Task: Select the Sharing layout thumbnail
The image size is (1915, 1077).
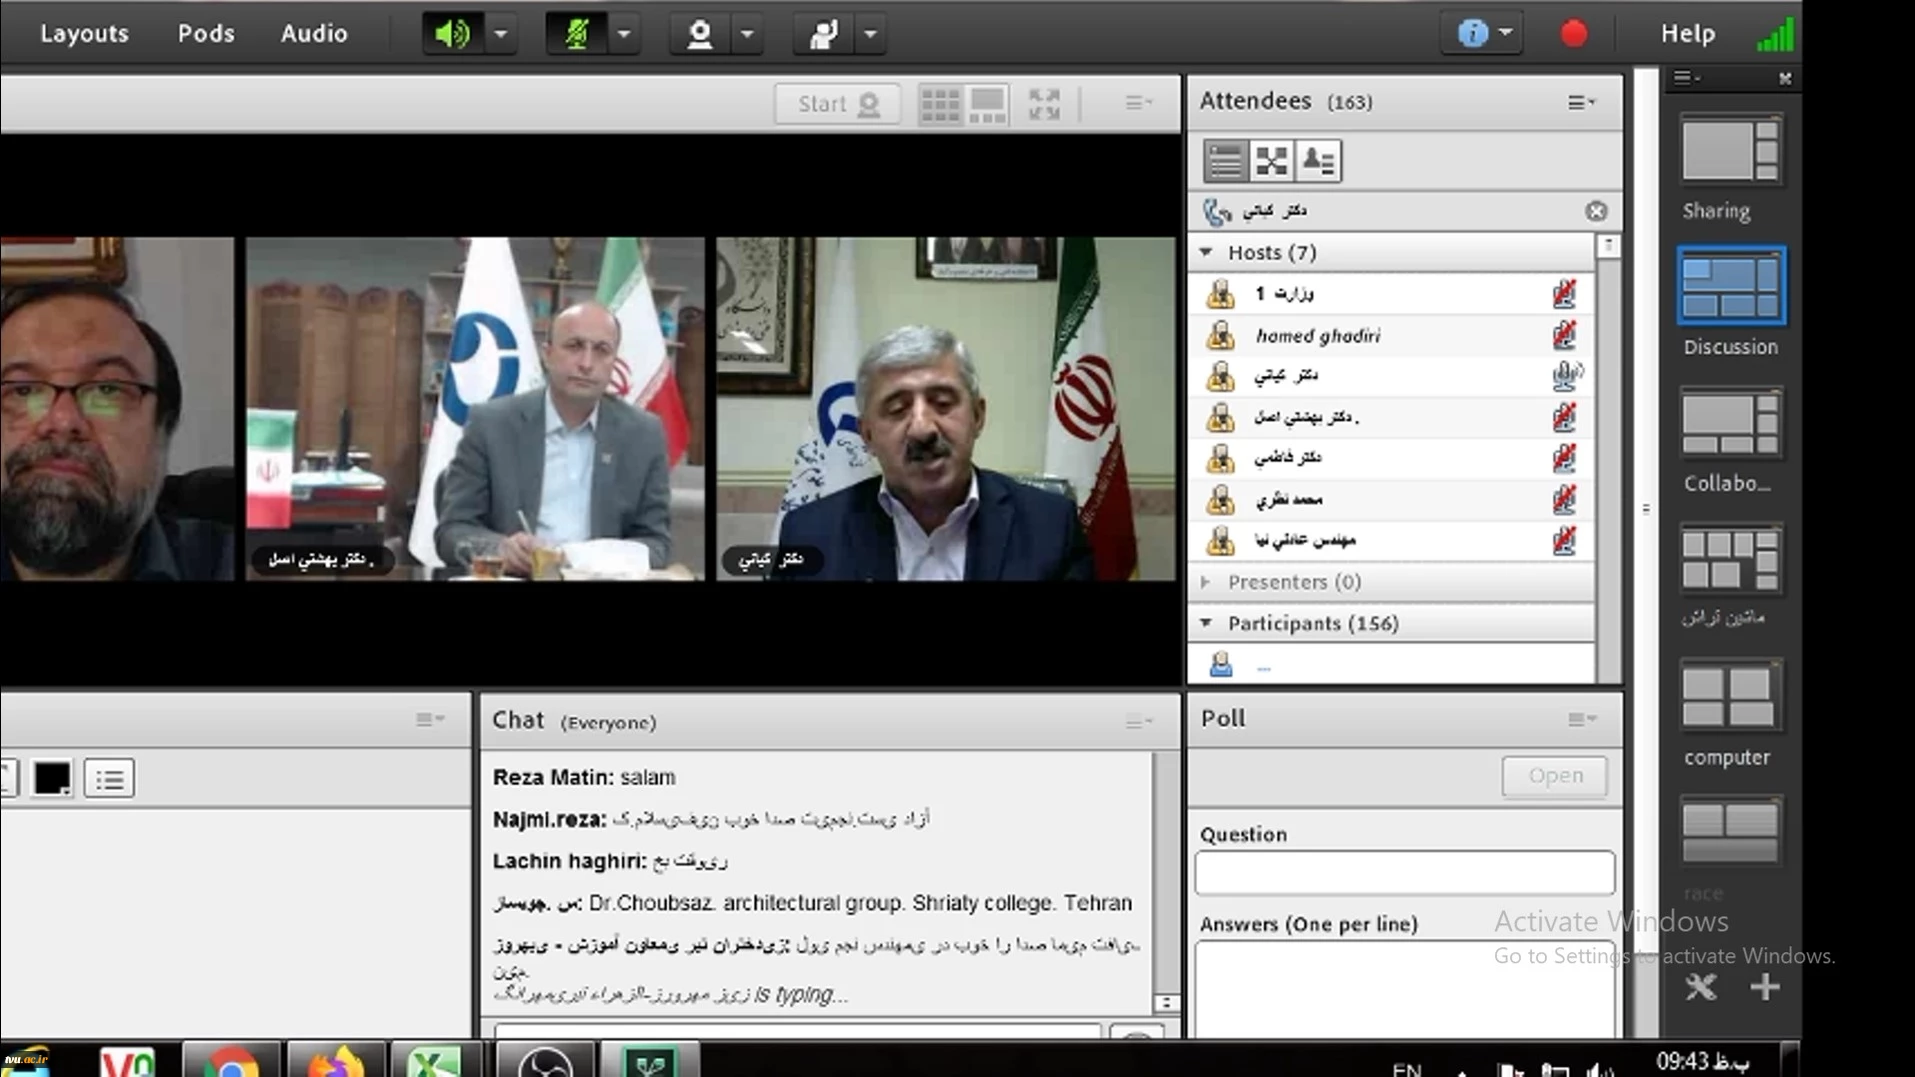Action: (x=1729, y=152)
